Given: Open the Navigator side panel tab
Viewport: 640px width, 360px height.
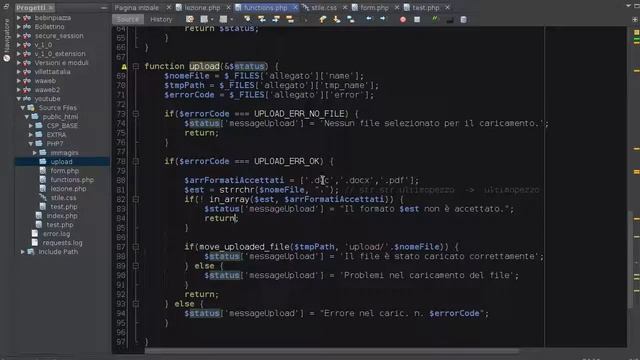Looking at the screenshot, I should coord(7,41).
